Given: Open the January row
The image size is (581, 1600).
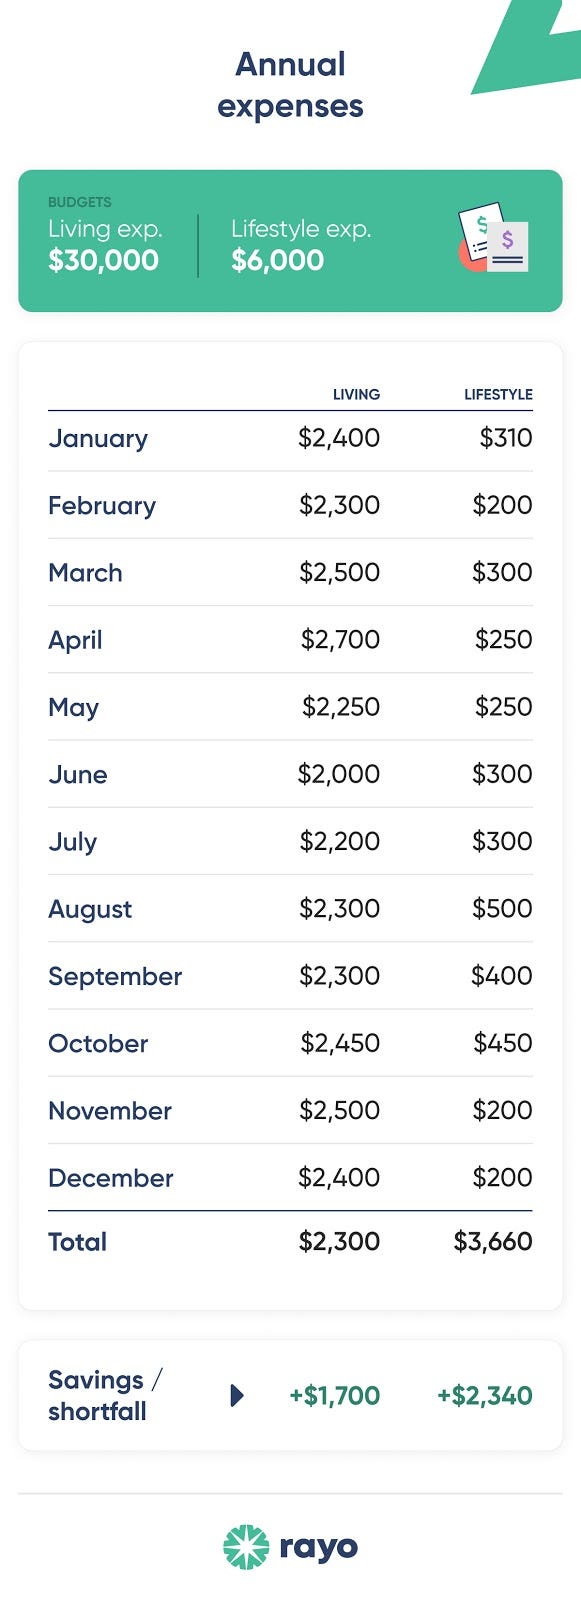Looking at the screenshot, I should [290, 438].
